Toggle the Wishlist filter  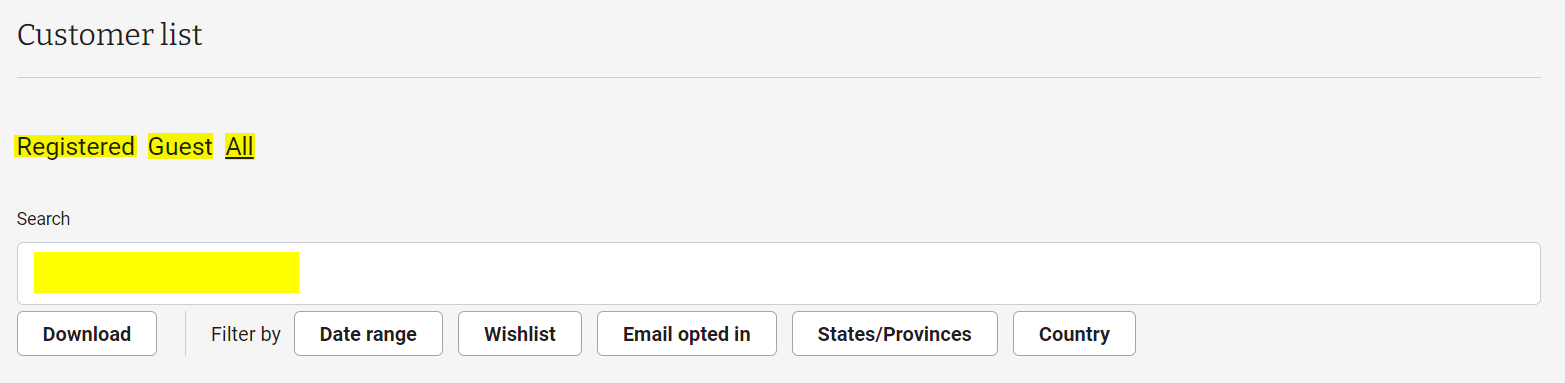[520, 334]
